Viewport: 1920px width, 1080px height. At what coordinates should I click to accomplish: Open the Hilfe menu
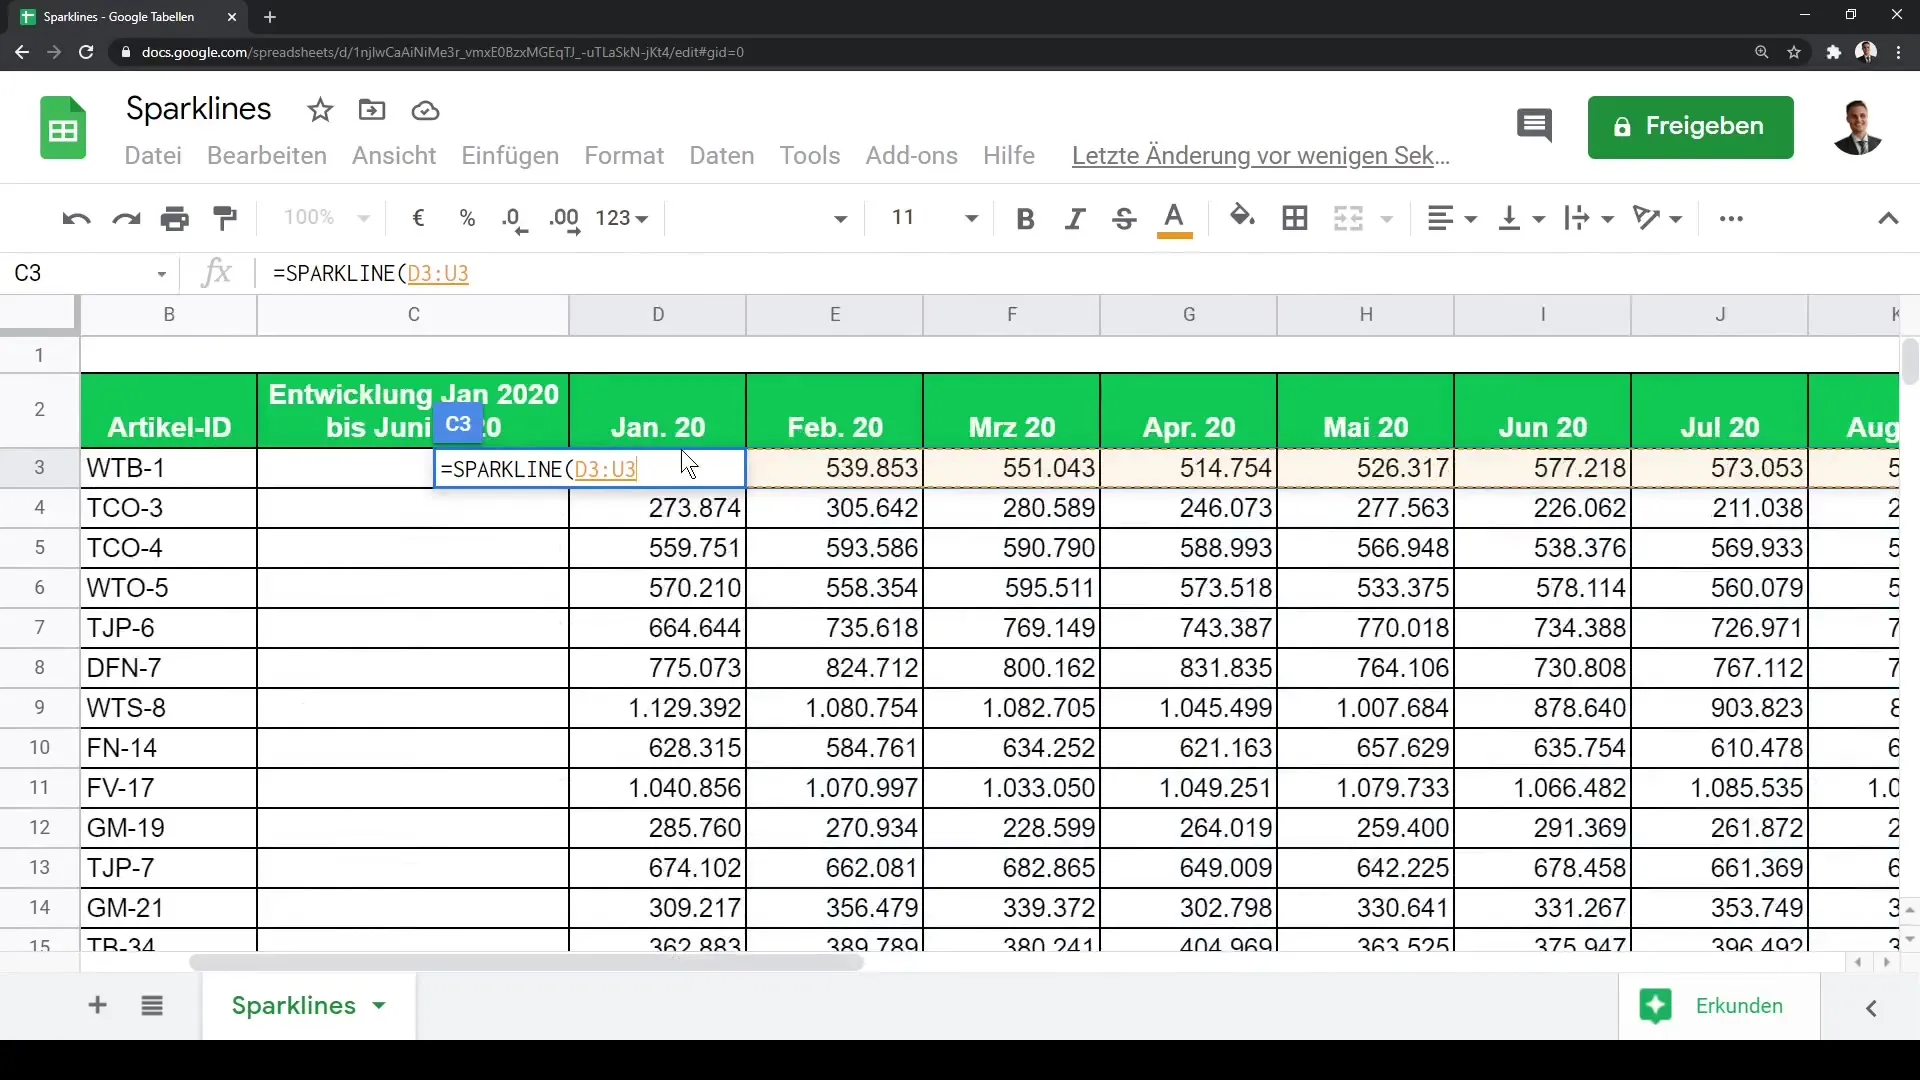click(1009, 156)
